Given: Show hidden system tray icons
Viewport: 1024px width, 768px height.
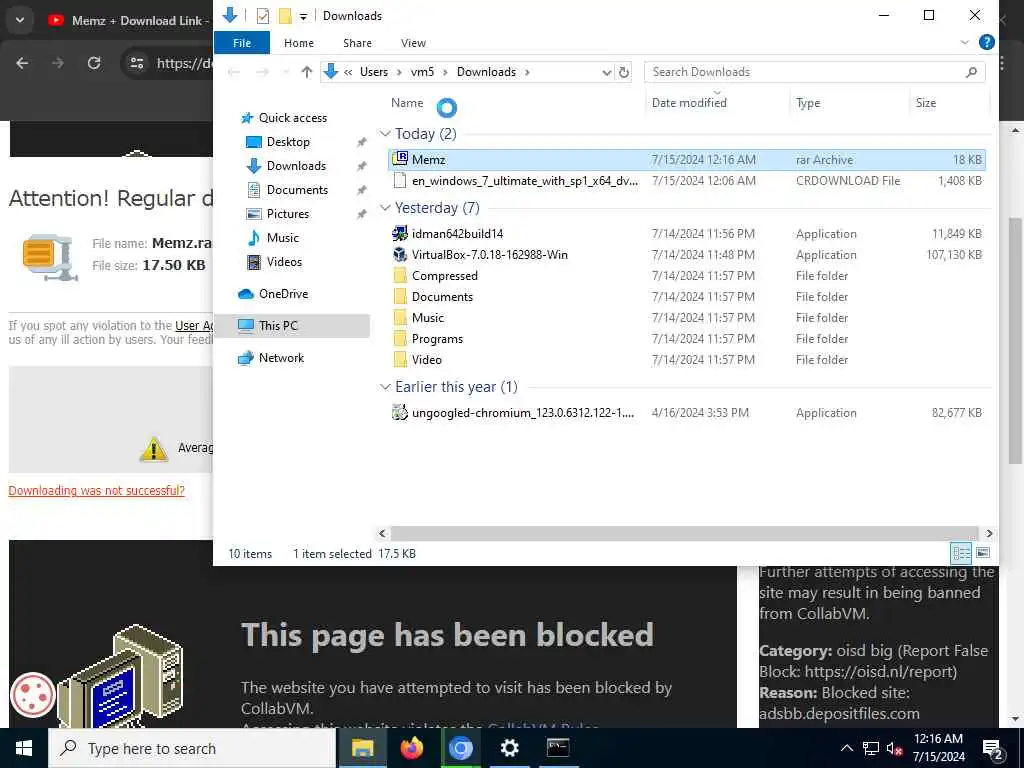Looking at the screenshot, I should point(846,748).
